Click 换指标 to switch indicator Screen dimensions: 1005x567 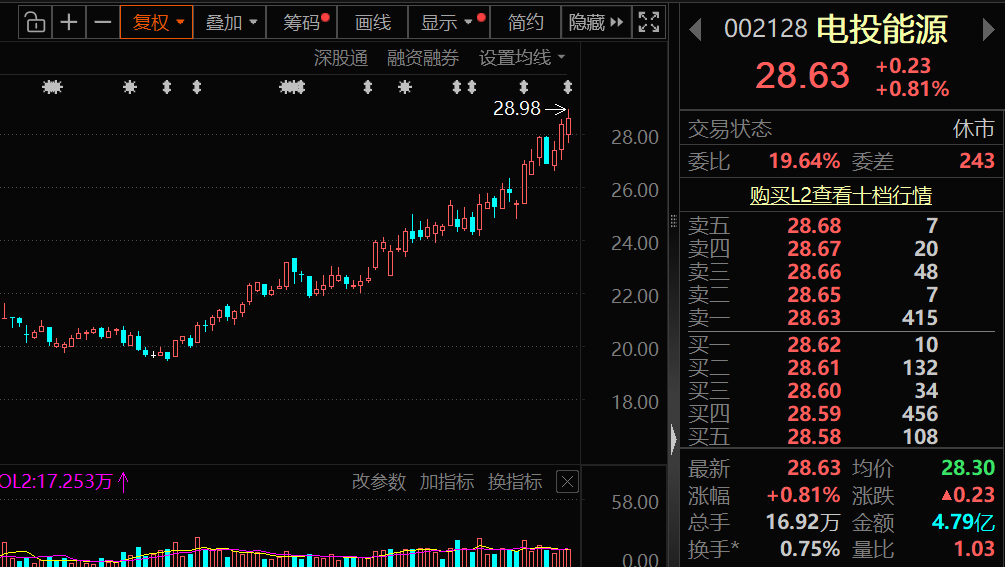click(x=515, y=482)
